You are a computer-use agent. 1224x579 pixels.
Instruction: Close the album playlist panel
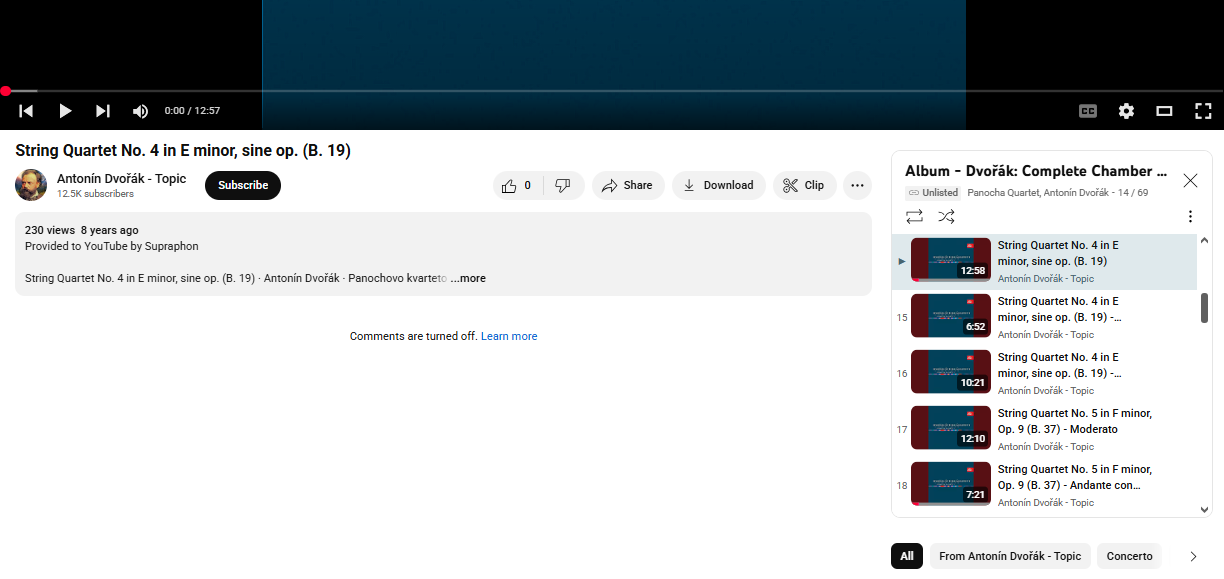coord(1190,181)
